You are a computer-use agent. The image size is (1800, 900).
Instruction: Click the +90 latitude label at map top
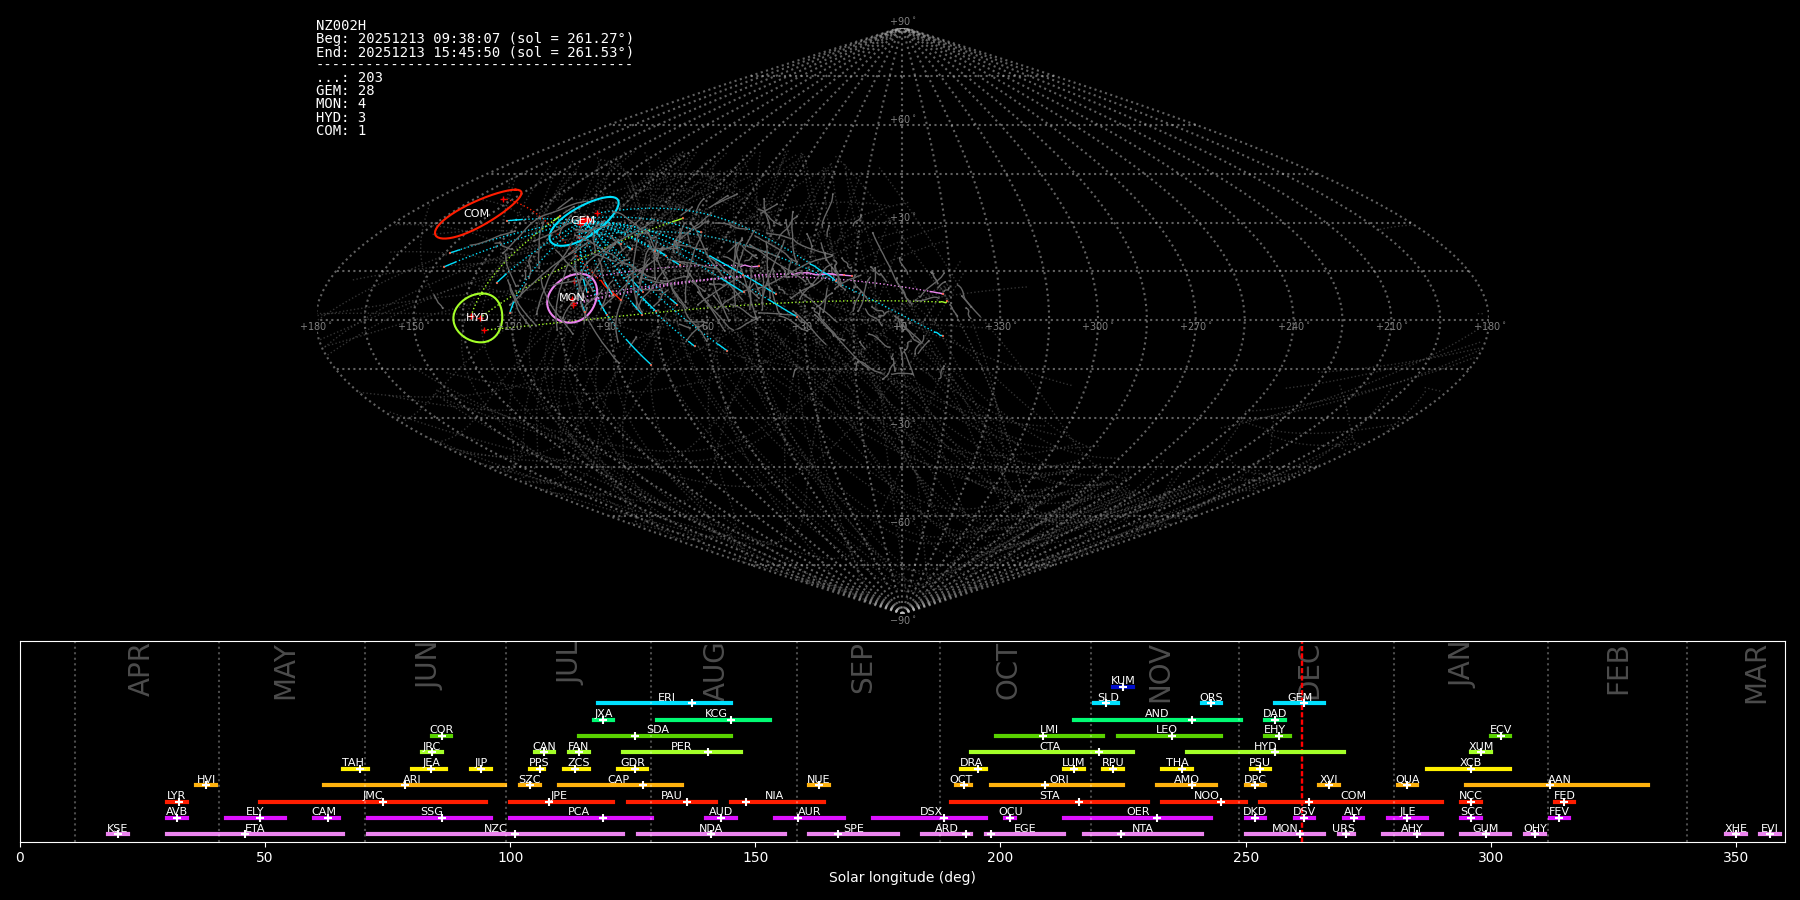[x=901, y=22]
